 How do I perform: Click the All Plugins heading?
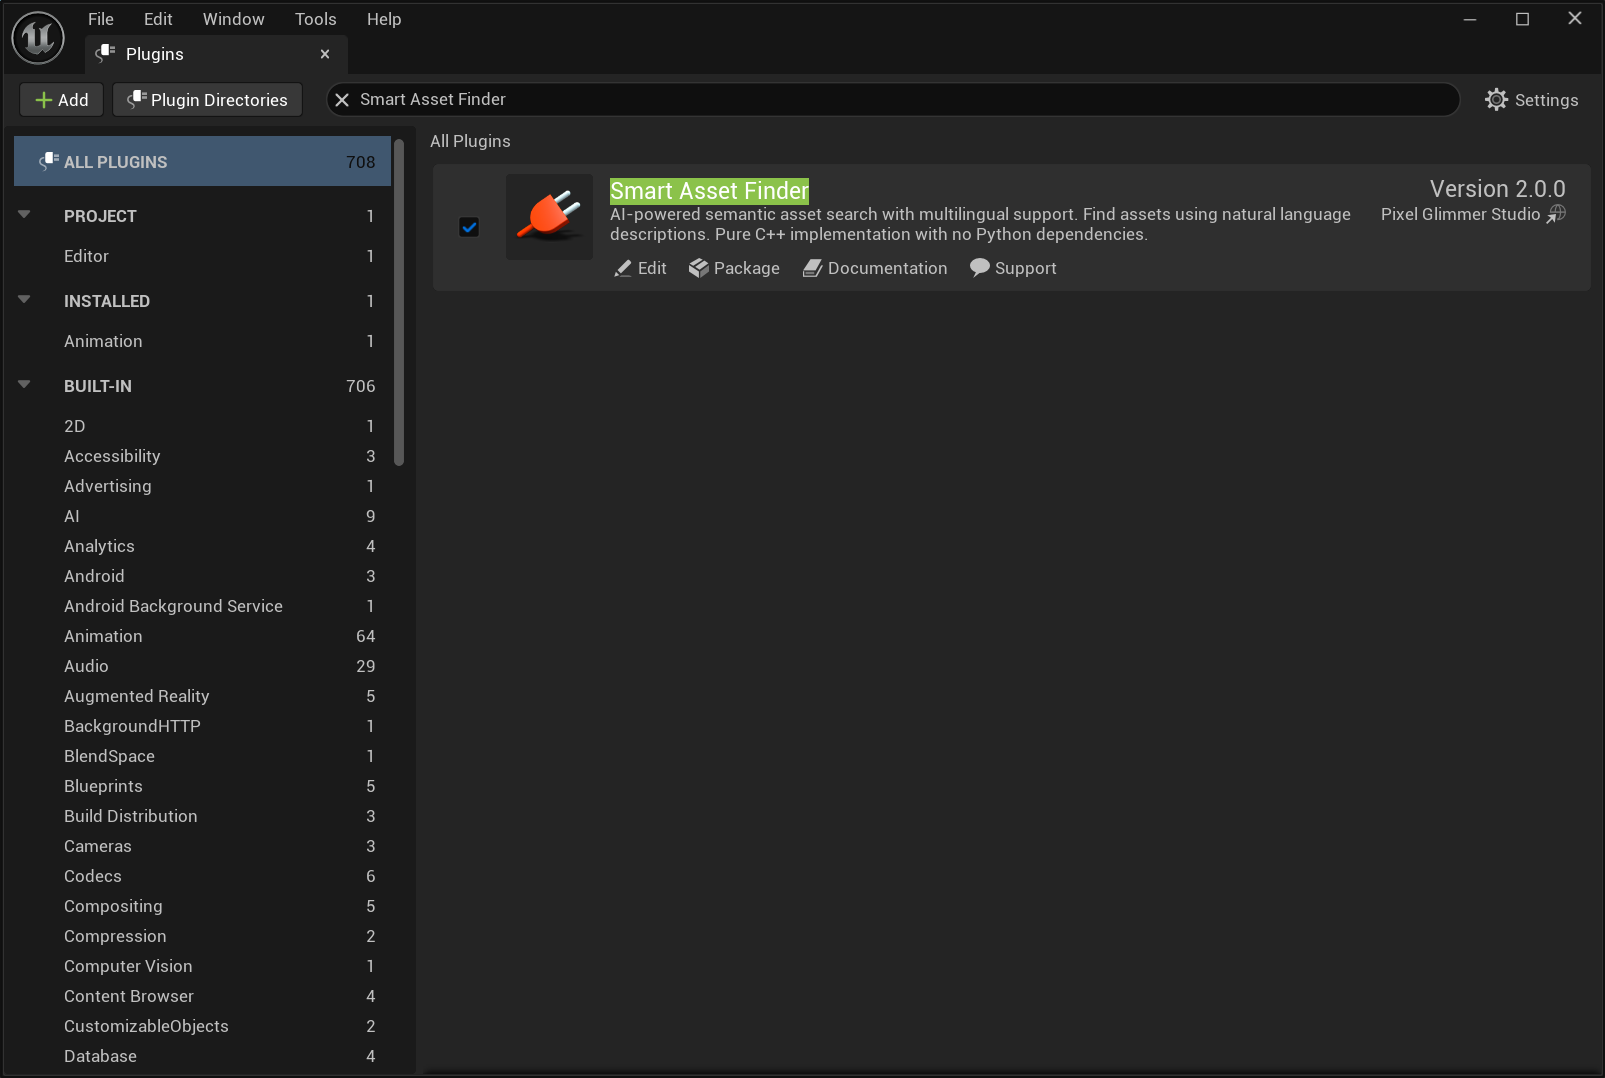(470, 141)
